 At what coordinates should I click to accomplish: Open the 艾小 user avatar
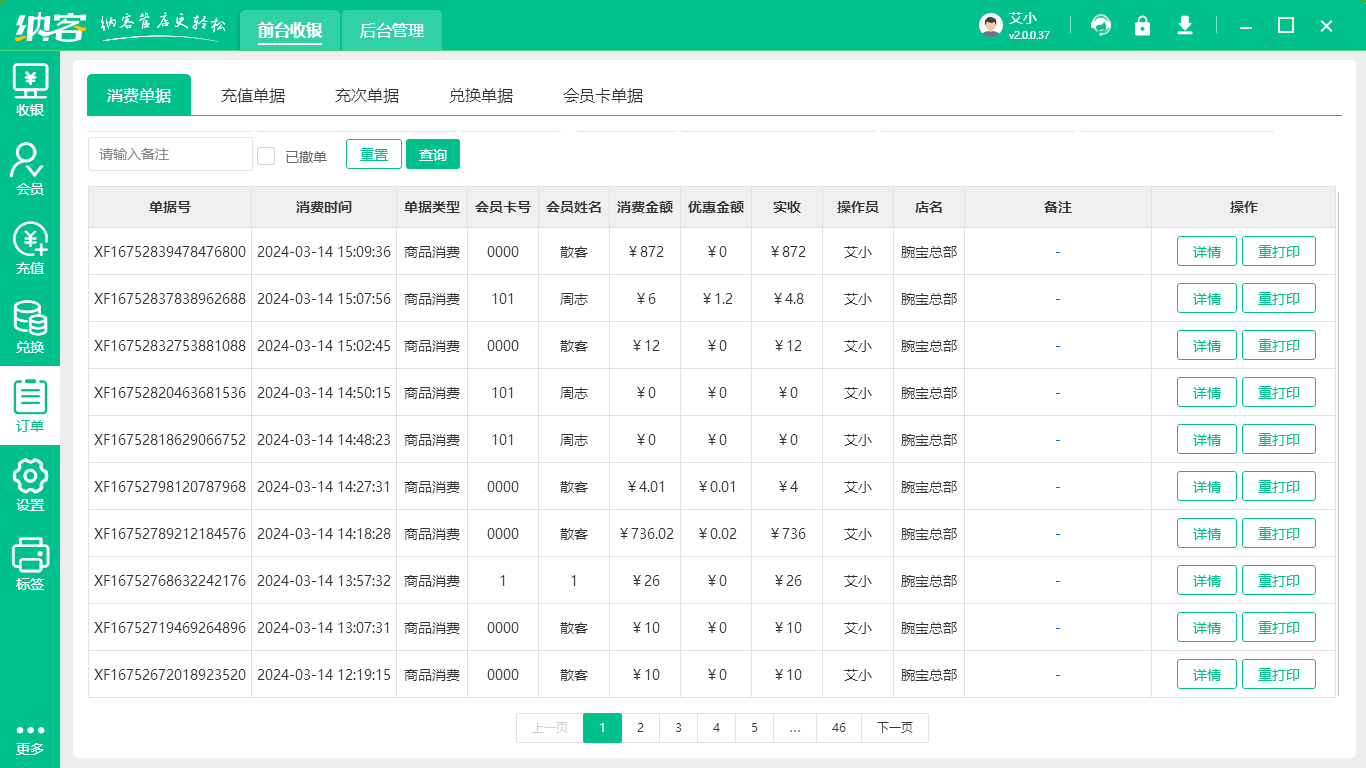click(x=990, y=25)
